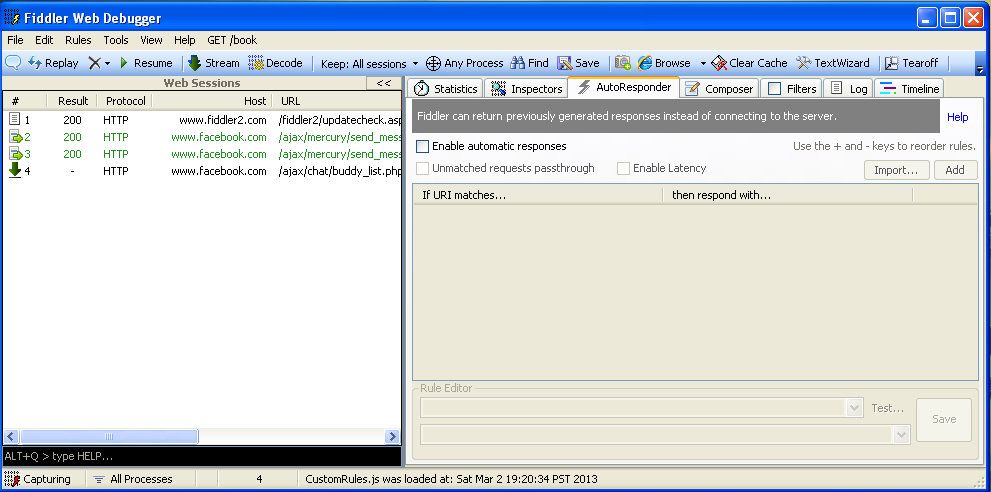Screen dimensions: 991x492
Task: Collapse Web Sessions with << button
Action: 383,83
